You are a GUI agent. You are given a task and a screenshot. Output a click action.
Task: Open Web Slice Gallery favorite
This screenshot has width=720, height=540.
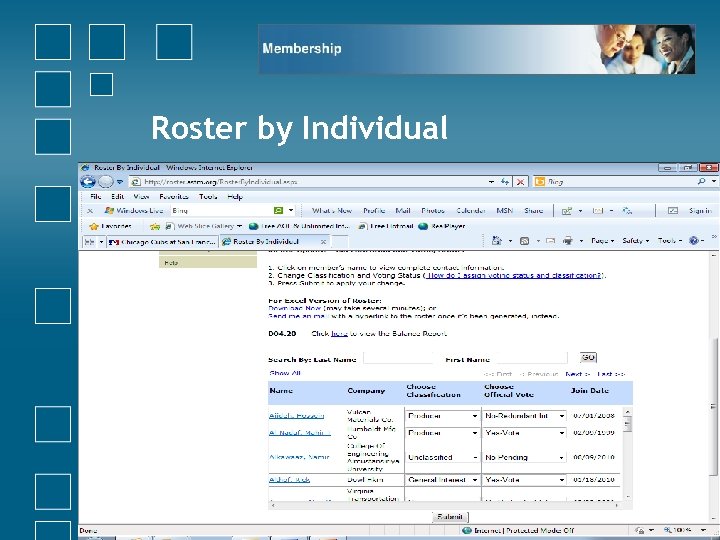tap(203, 226)
